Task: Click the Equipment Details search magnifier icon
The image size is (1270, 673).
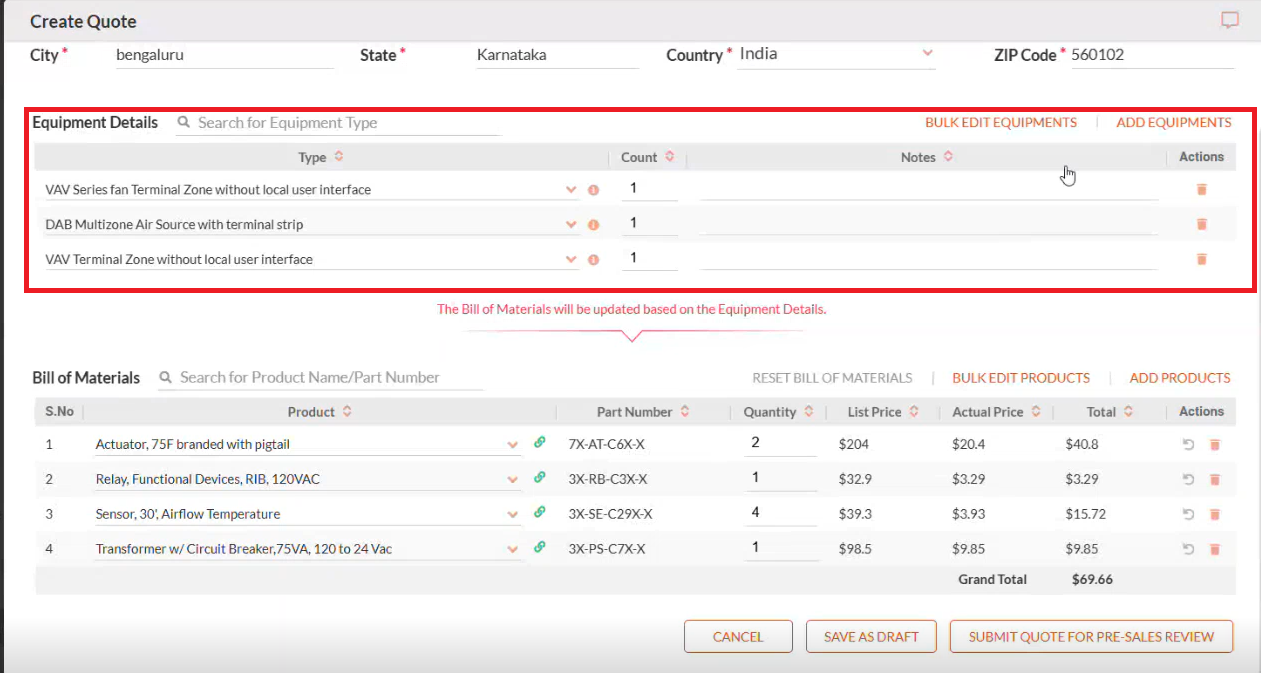Action: click(184, 122)
